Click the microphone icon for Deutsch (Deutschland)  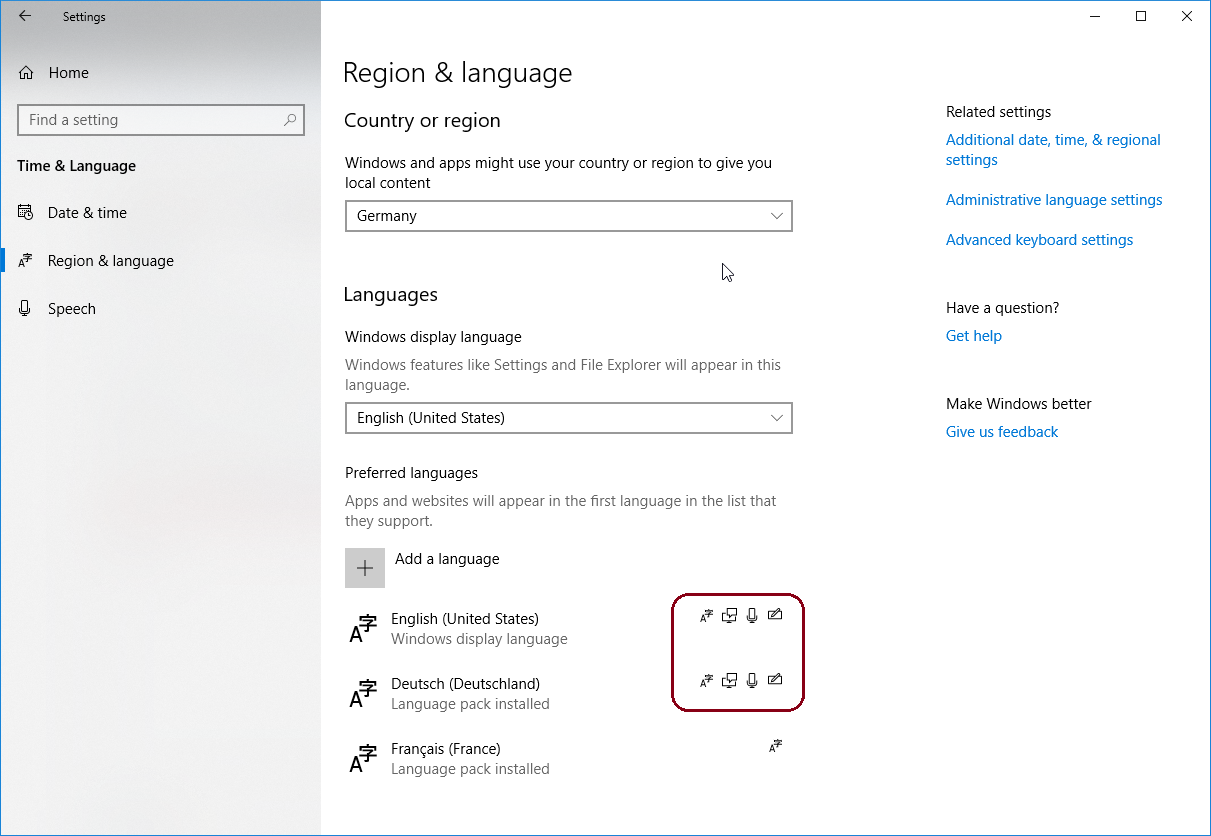click(752, 681)
